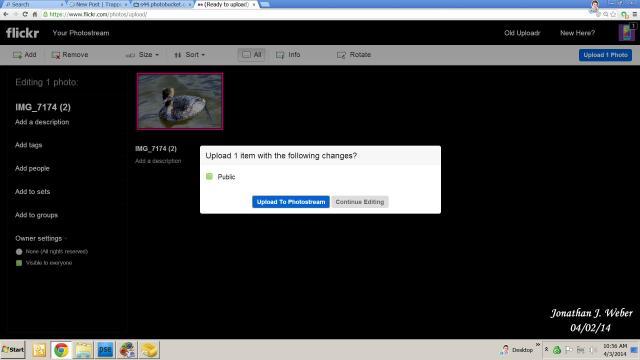Open Chrome from the taskbar
This screenshot has height=360, width=640.
[x=61, y=350]
